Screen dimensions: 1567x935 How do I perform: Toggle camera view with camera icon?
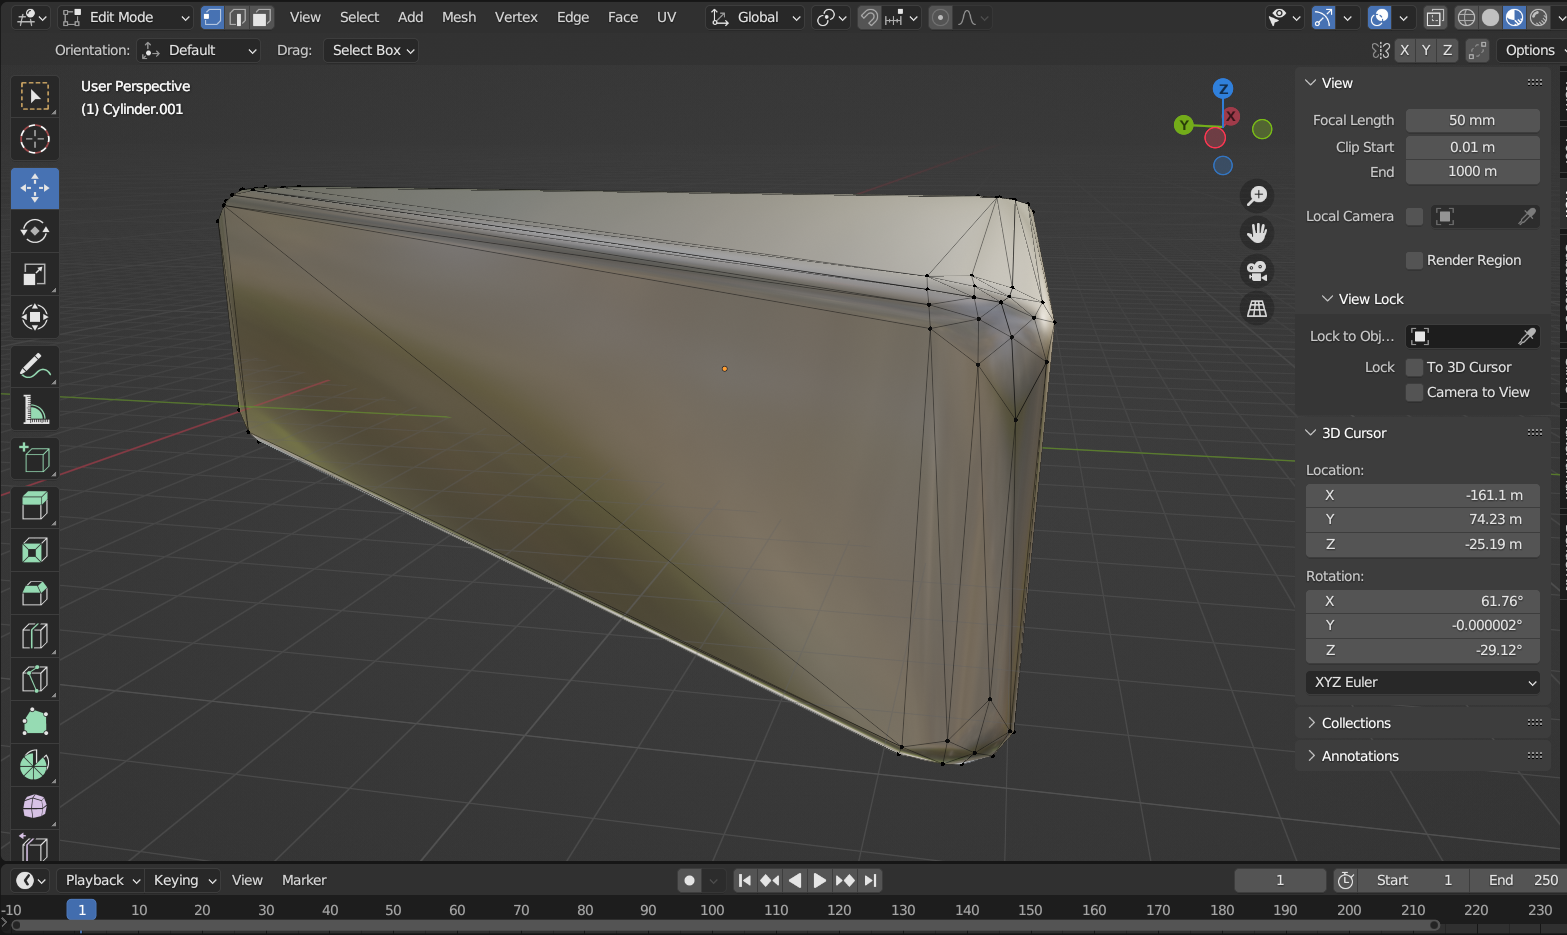[x=1257, y=271]
